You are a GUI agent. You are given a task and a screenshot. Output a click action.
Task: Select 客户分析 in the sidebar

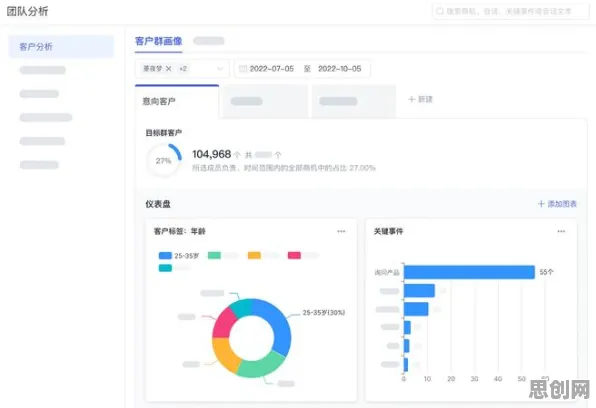(61, 47)
